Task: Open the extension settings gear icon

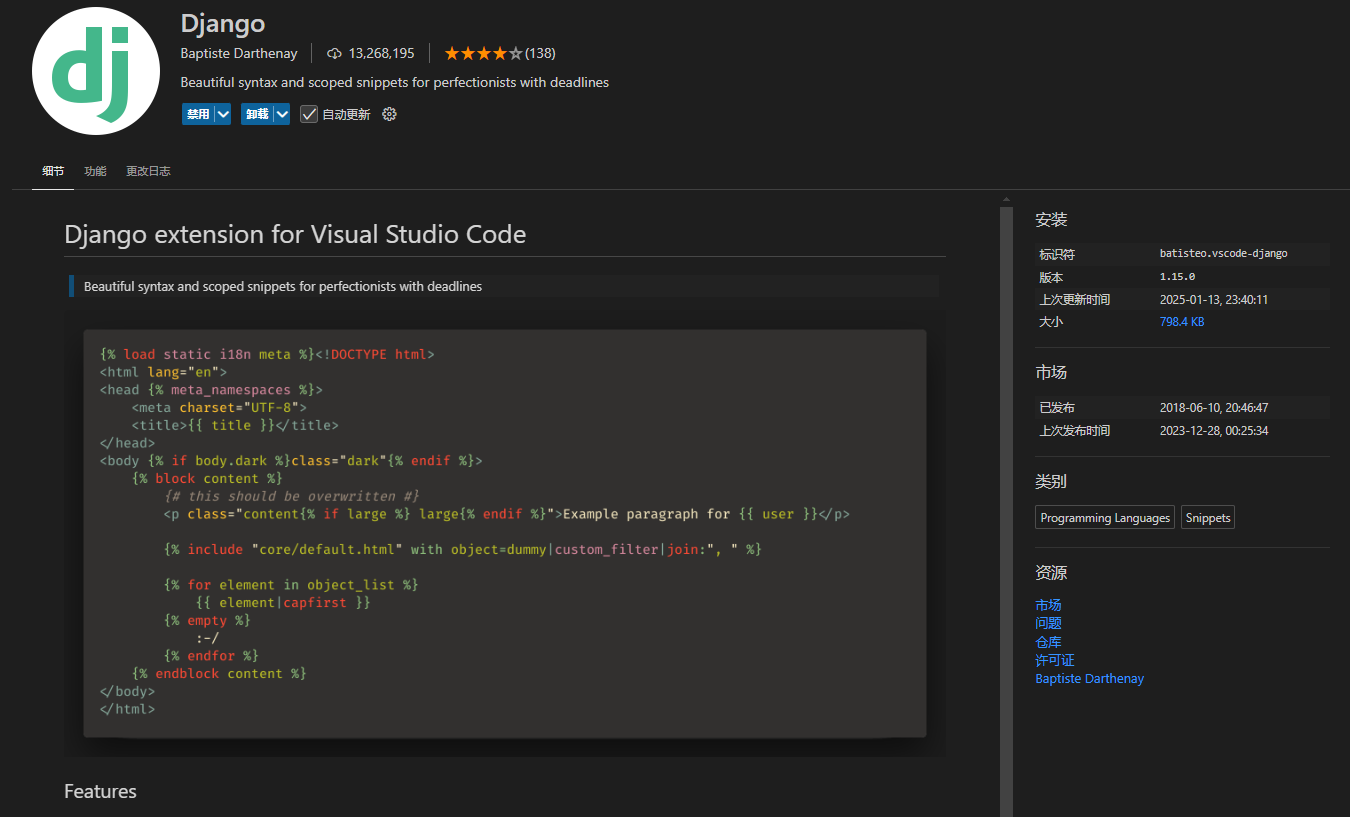Action: point(390,114)
